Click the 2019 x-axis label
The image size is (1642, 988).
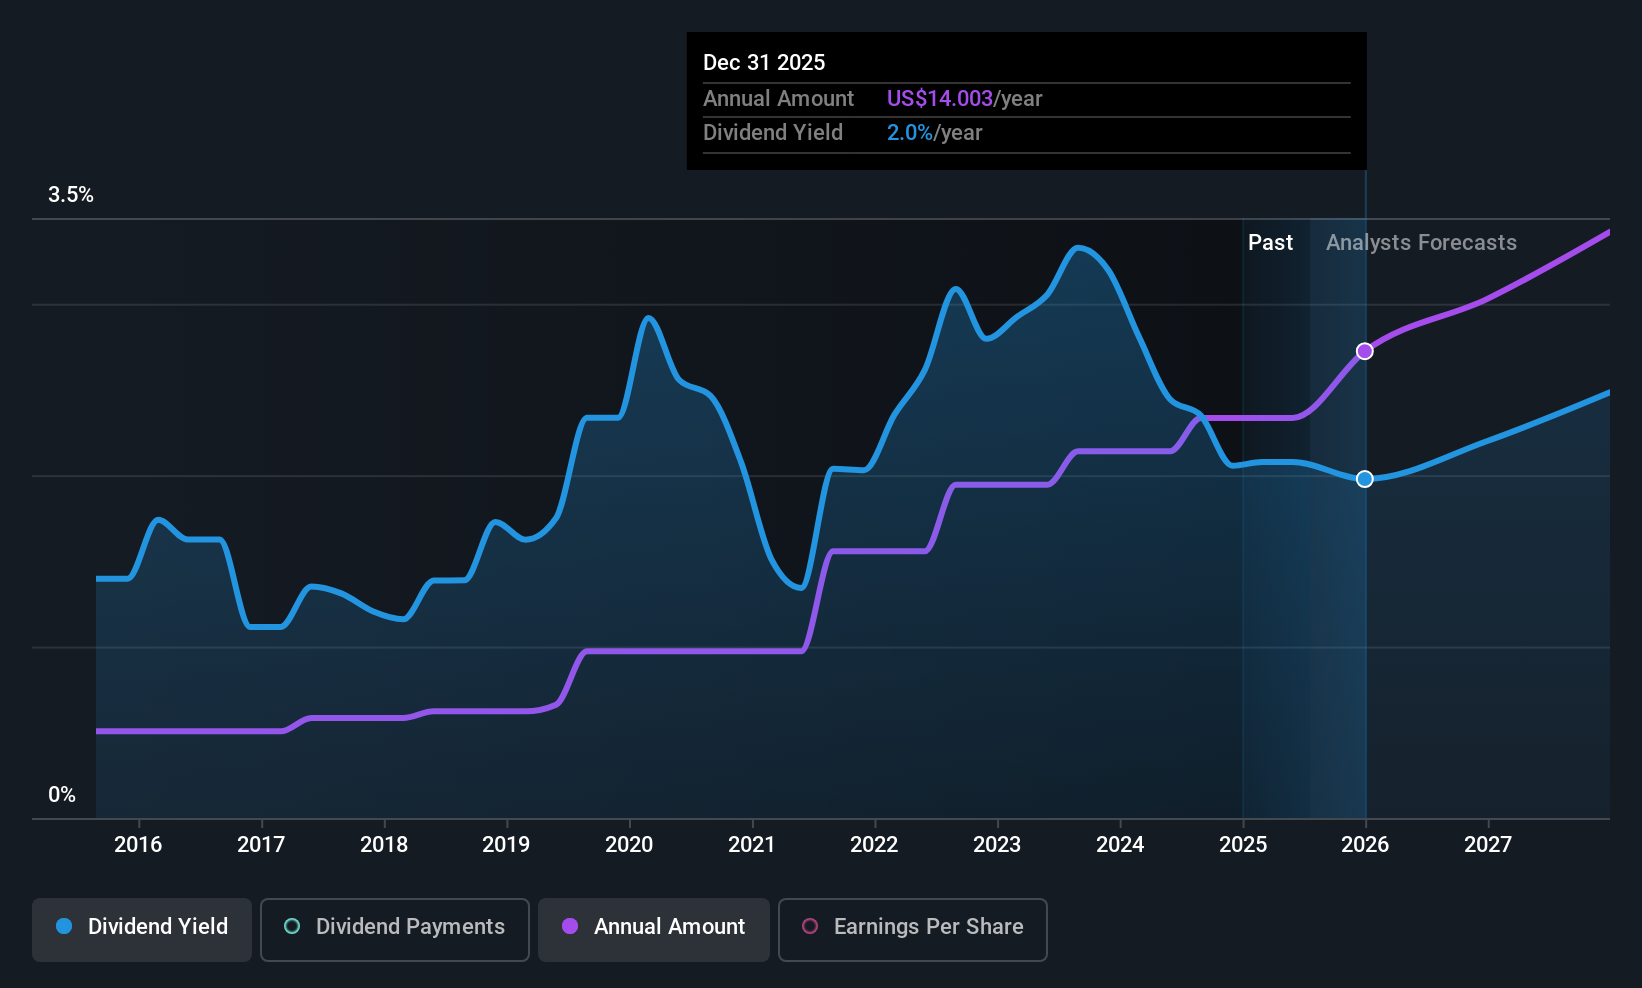(x=506, y=845)
